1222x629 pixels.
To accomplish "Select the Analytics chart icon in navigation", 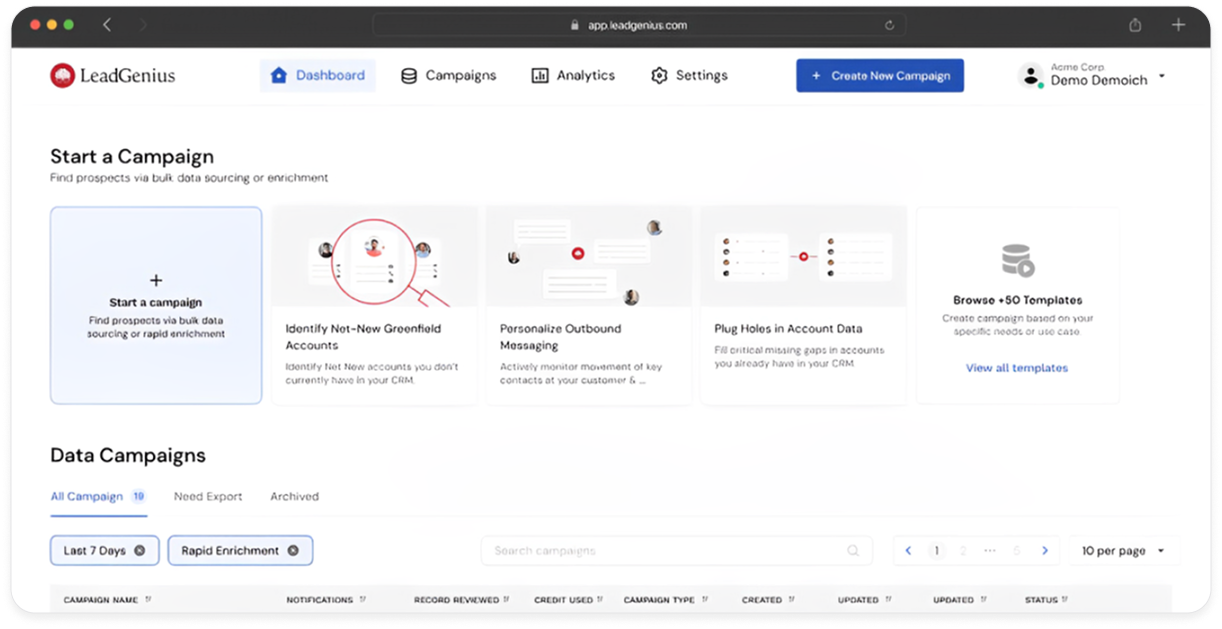I will pos(538,75).
